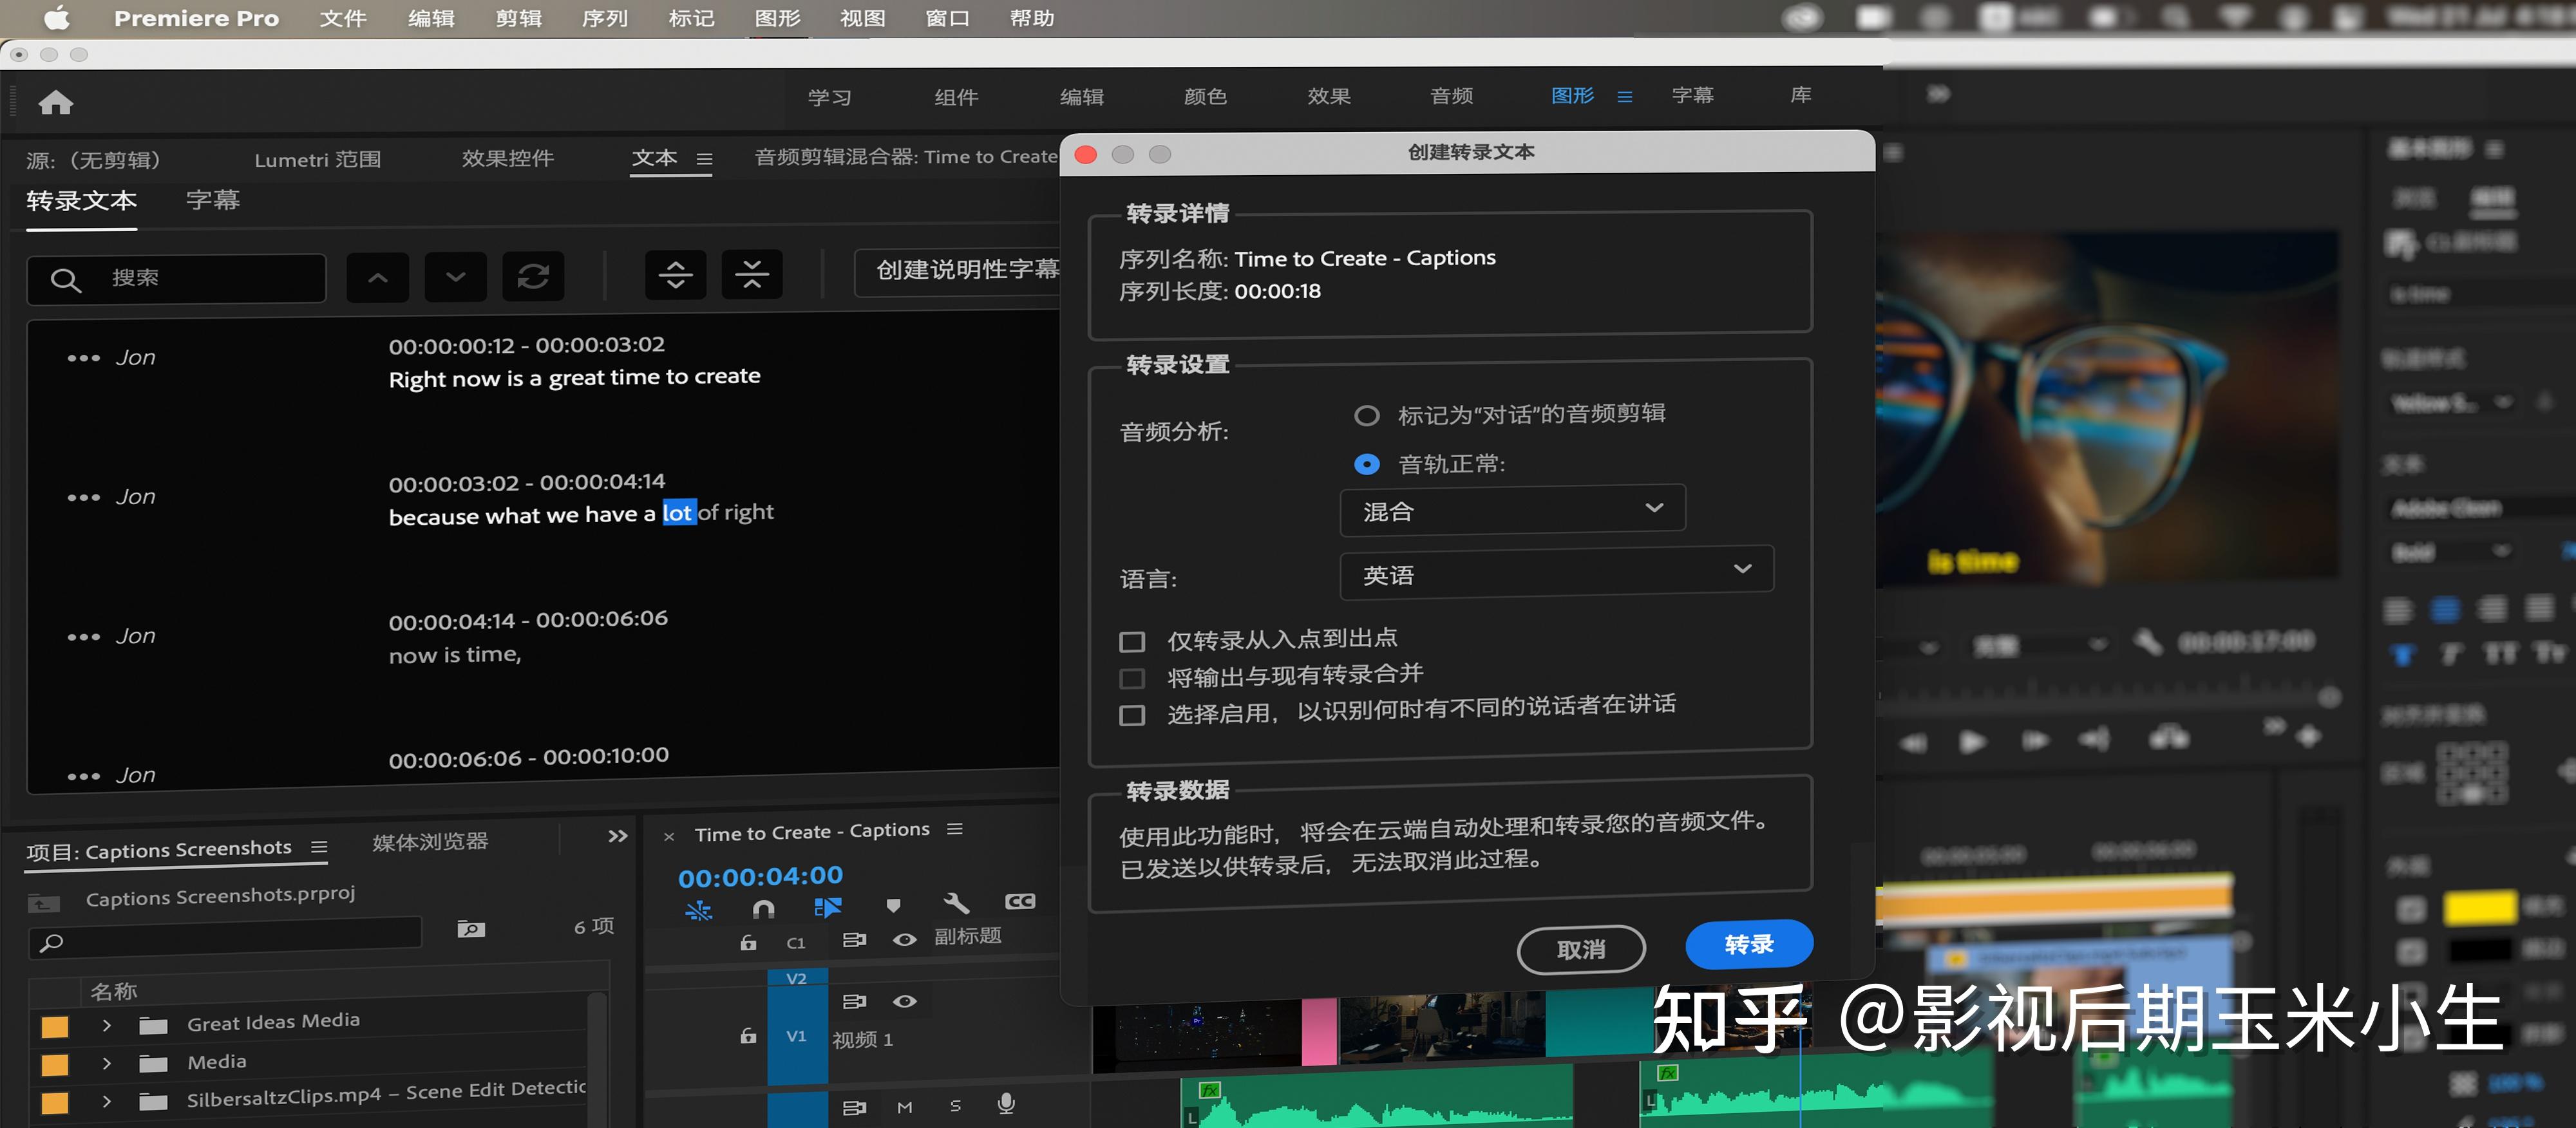Viewport: 2576px width, 1128px height.
Task: Open the 媒体浏览器 tab
Action: tap(430, 842)
